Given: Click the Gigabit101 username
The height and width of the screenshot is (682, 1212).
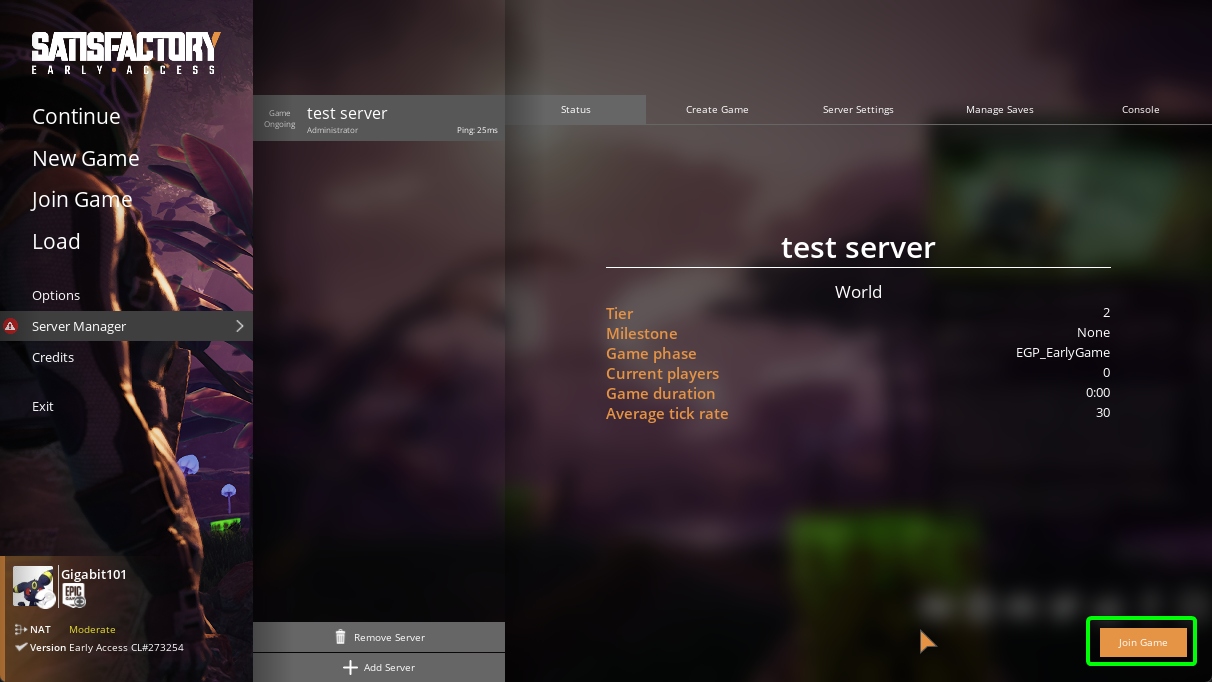Looking at the screenshot, I should point(94,575).
